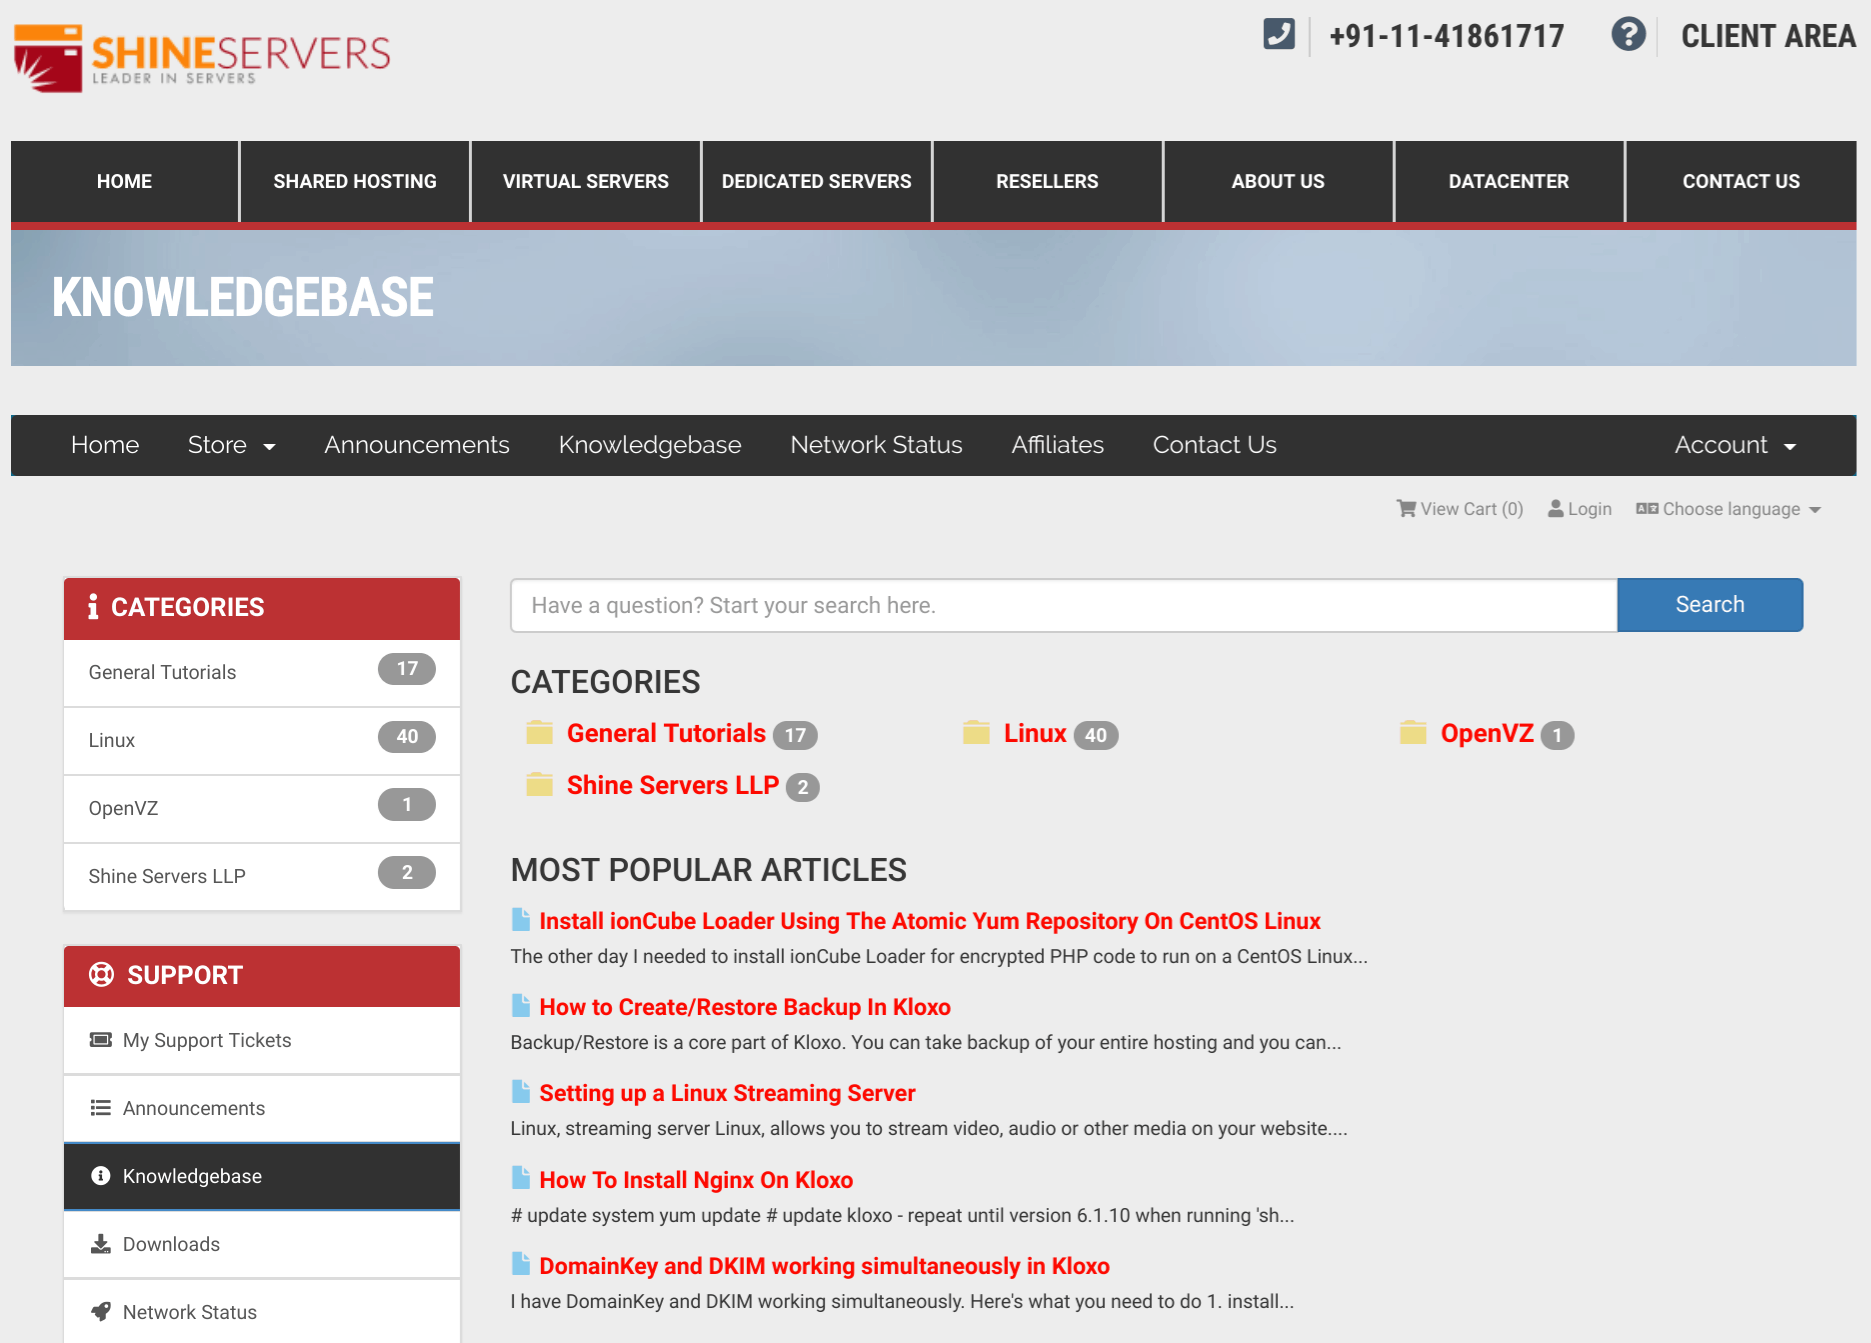Click Network Status rocket icon in sidebar
The height and width of the screenshot is (1343, 1871).
pyautogui.click(x=101, y=1312)
